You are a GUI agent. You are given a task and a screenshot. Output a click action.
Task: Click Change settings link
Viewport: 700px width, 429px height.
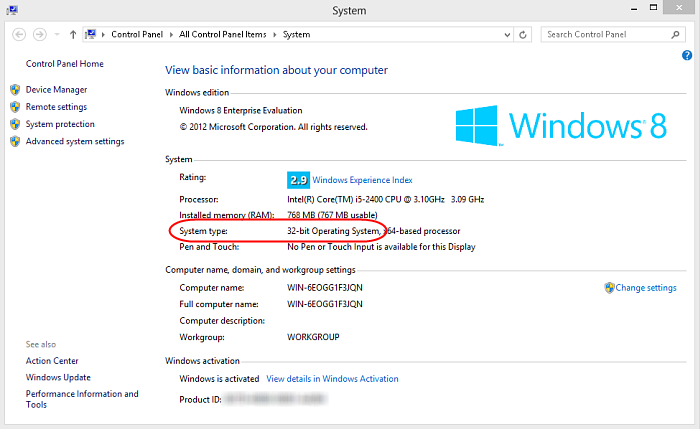pyautogui.click(x=646, y=288)
